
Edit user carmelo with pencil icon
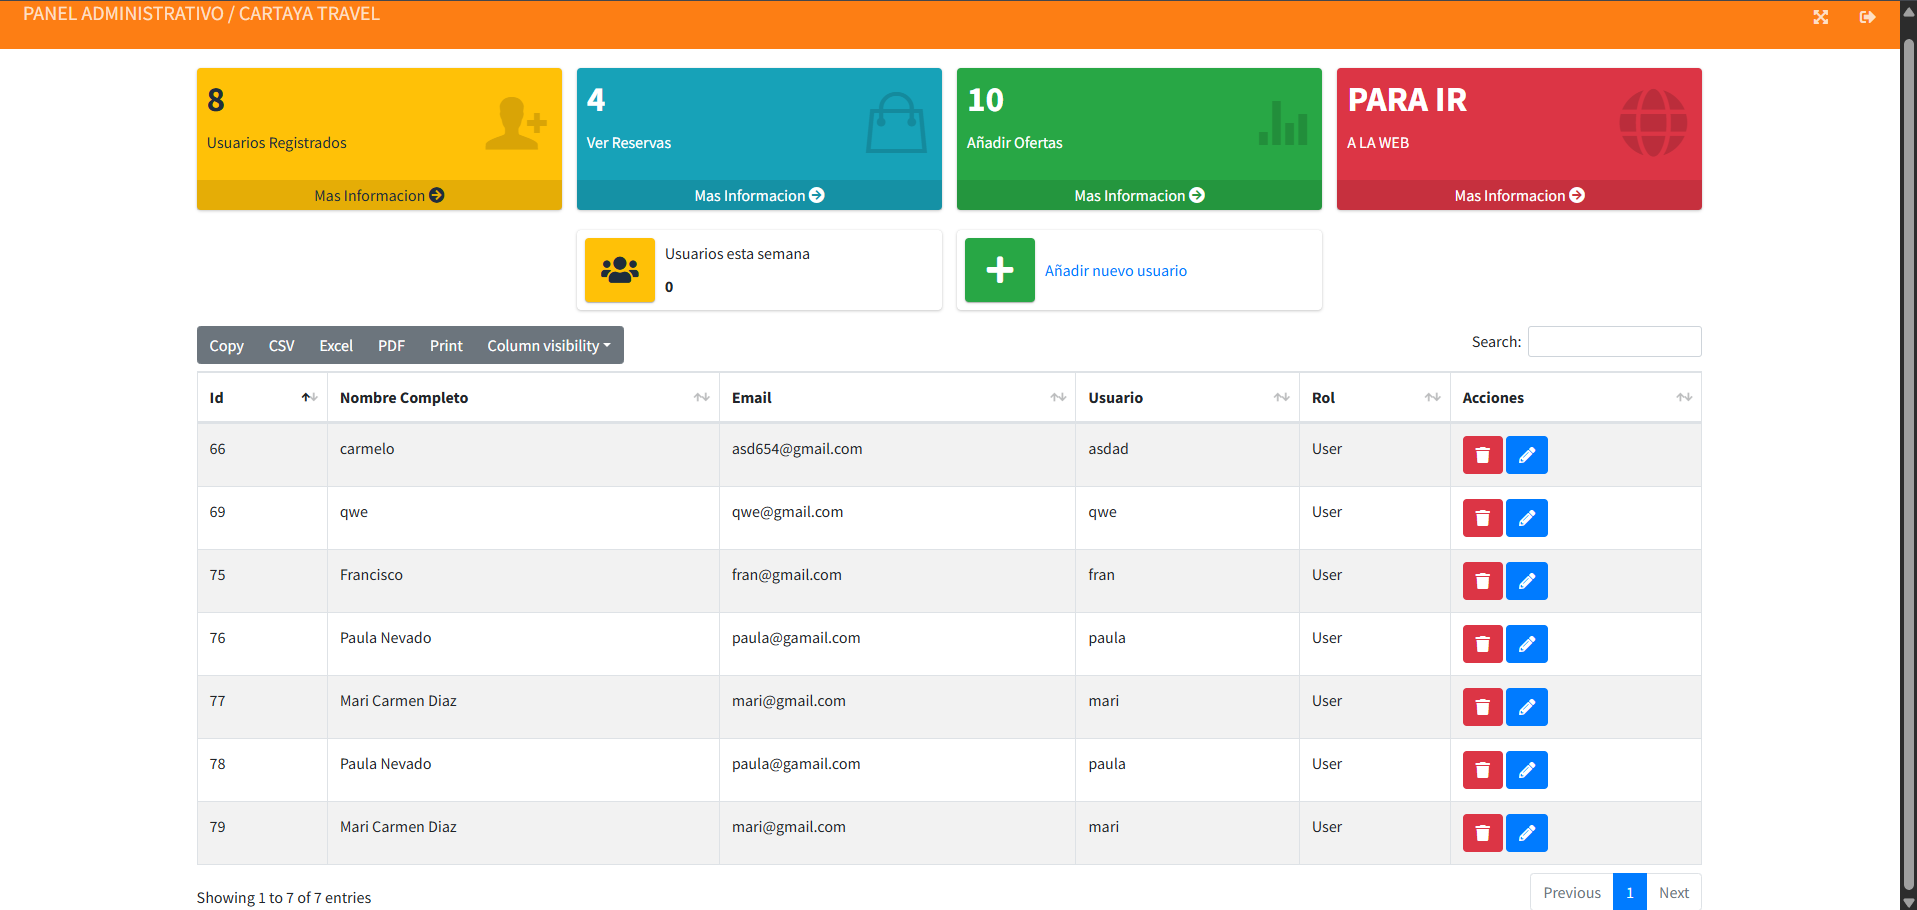tap(1527, 455)
